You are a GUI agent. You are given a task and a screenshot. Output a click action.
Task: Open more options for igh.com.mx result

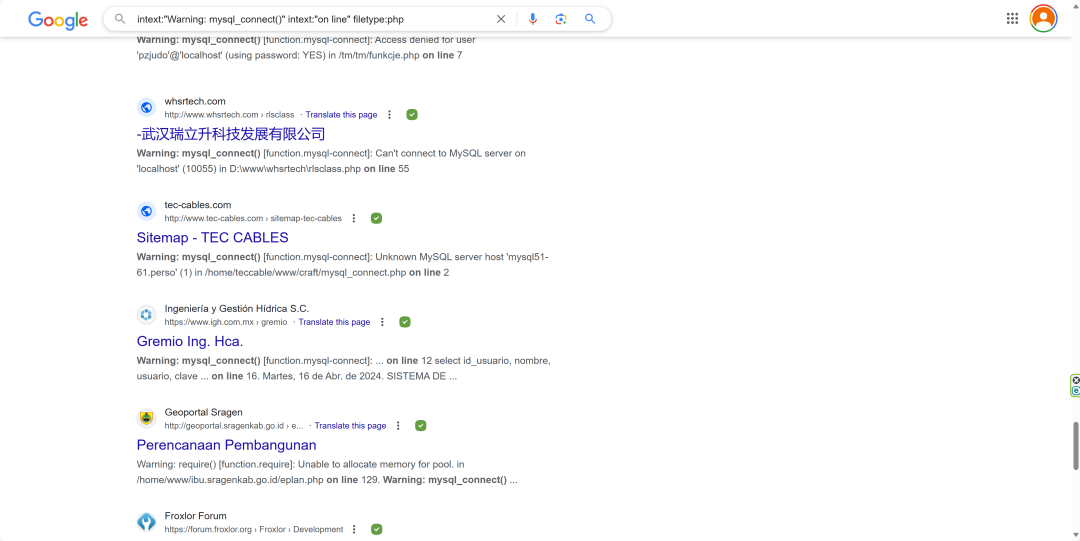(x=382, y=322)
